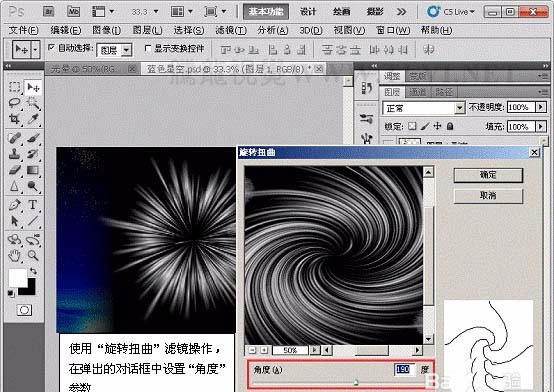Choose the 摄影 workspace
The image size is (554, 392).
click(375, 12)
